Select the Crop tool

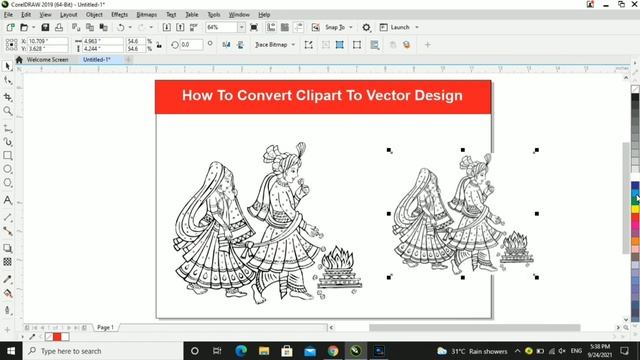pos(7,97)
